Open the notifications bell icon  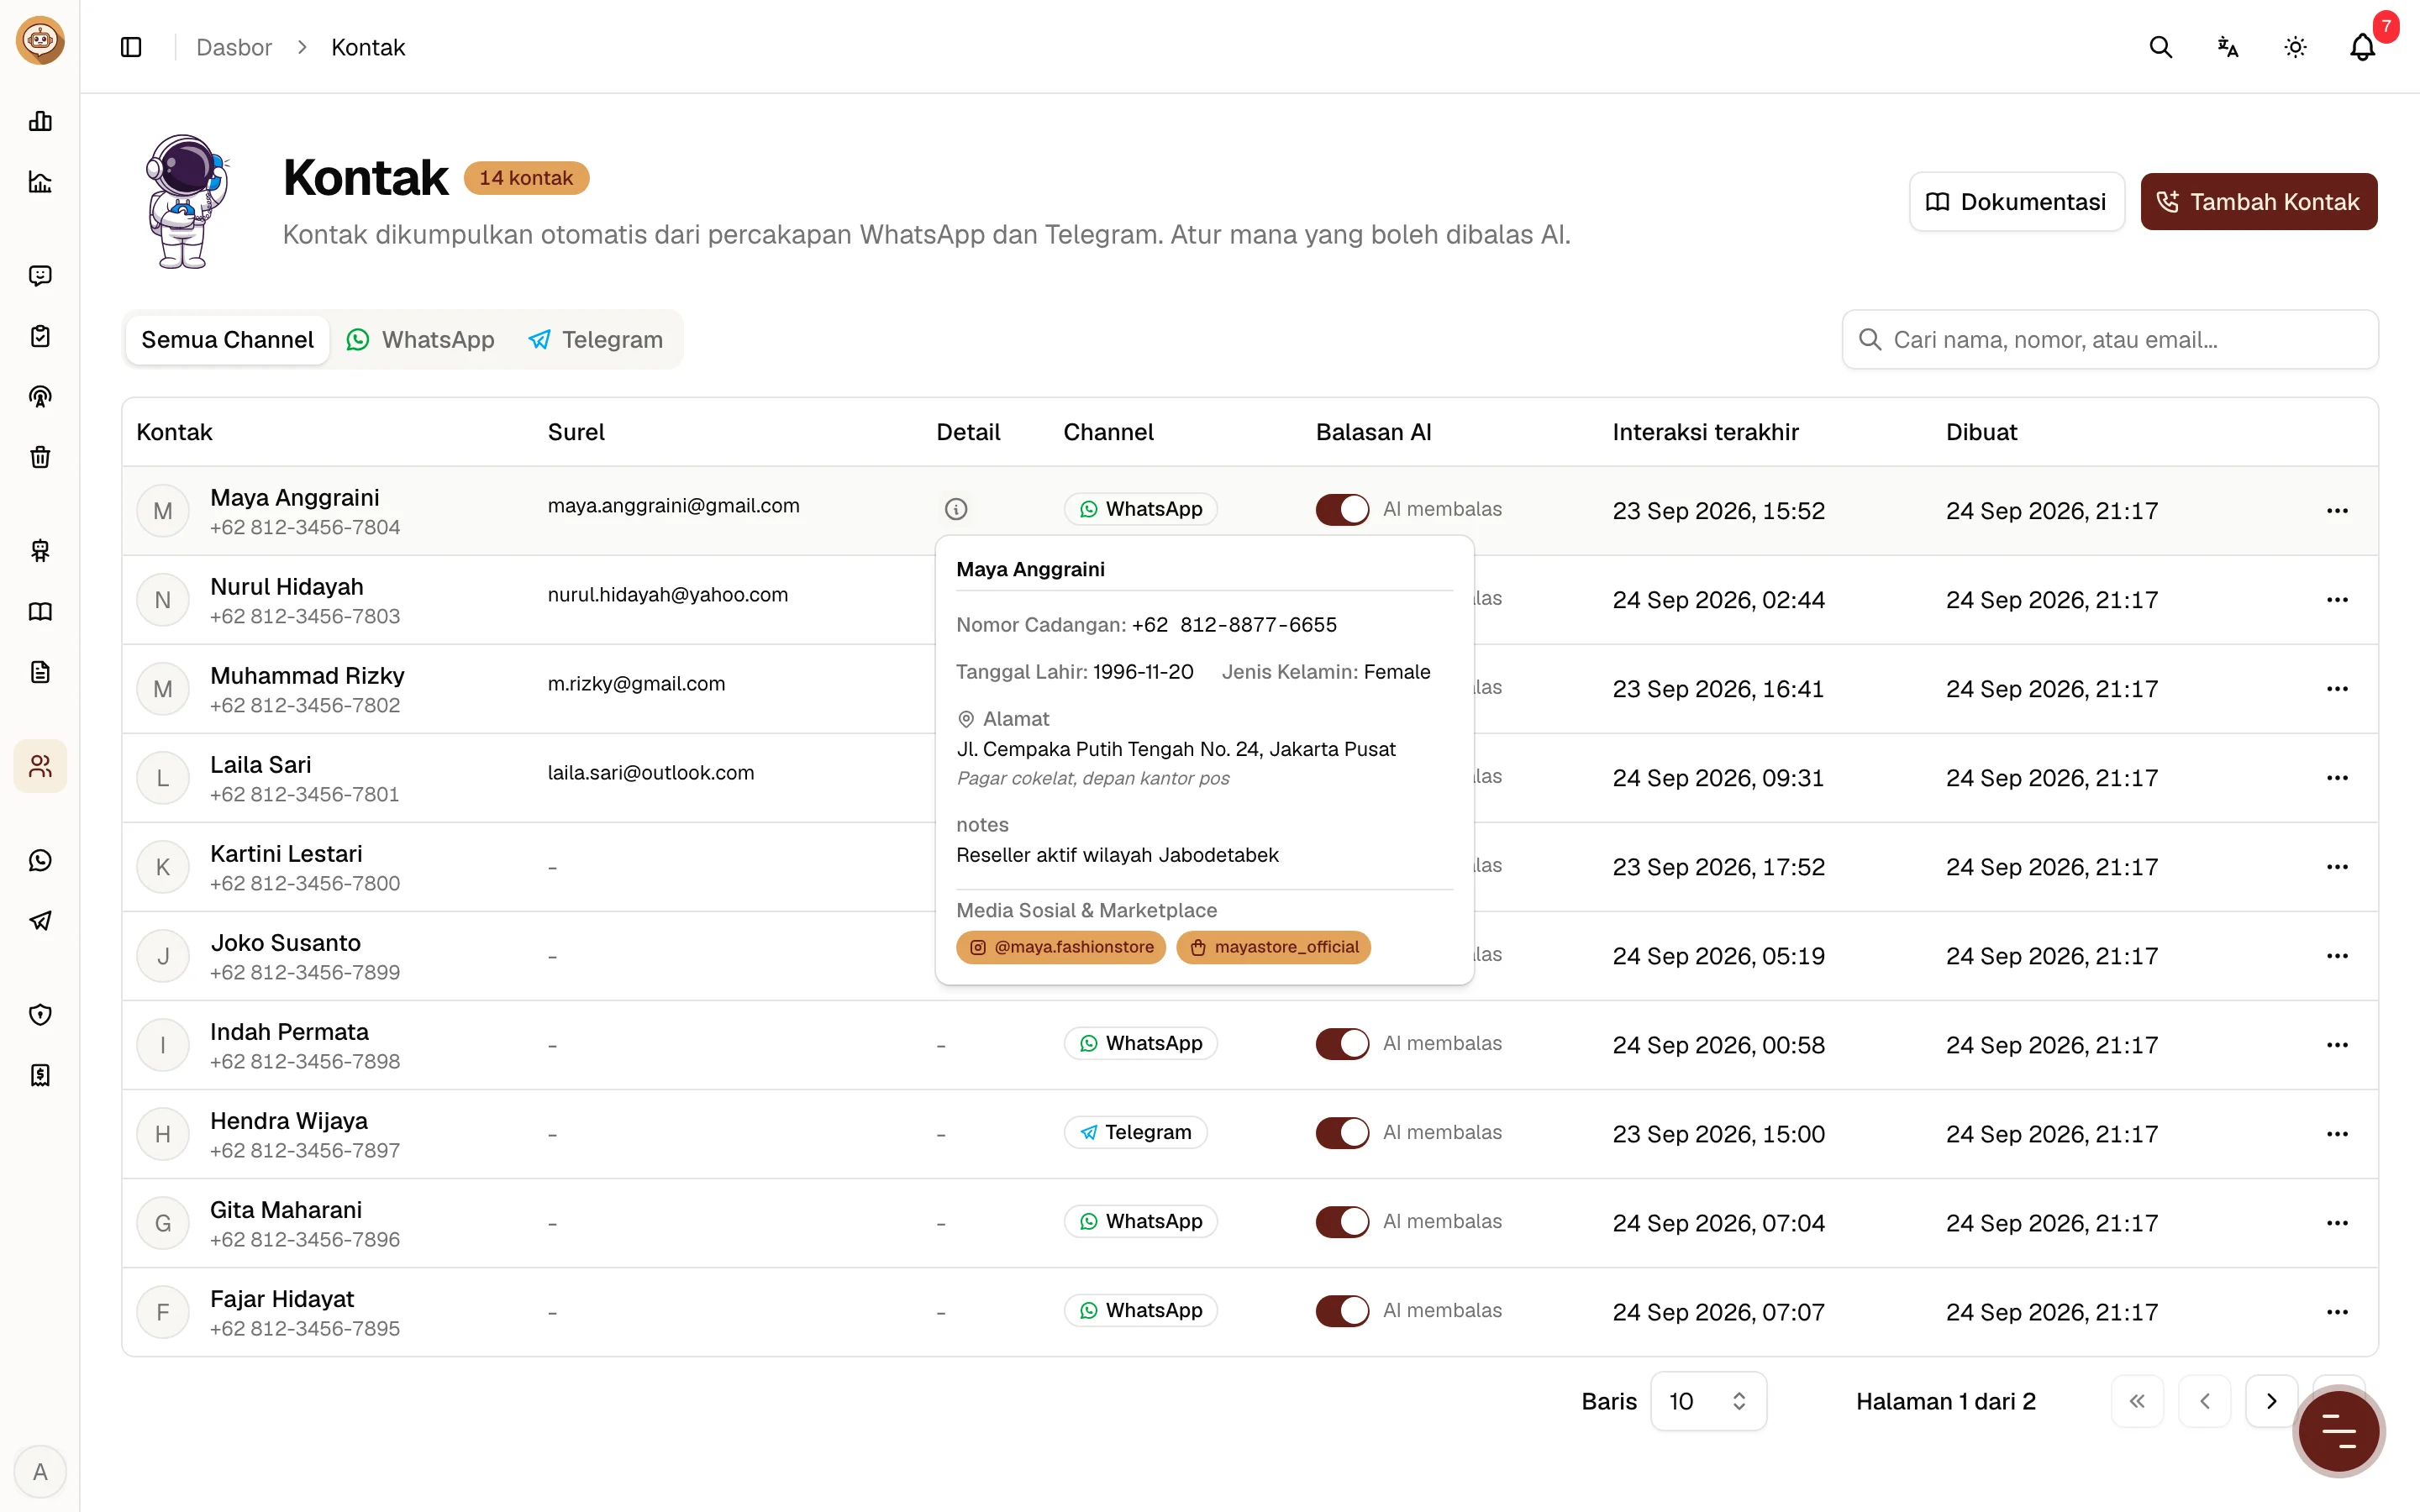coord(2362,47)
